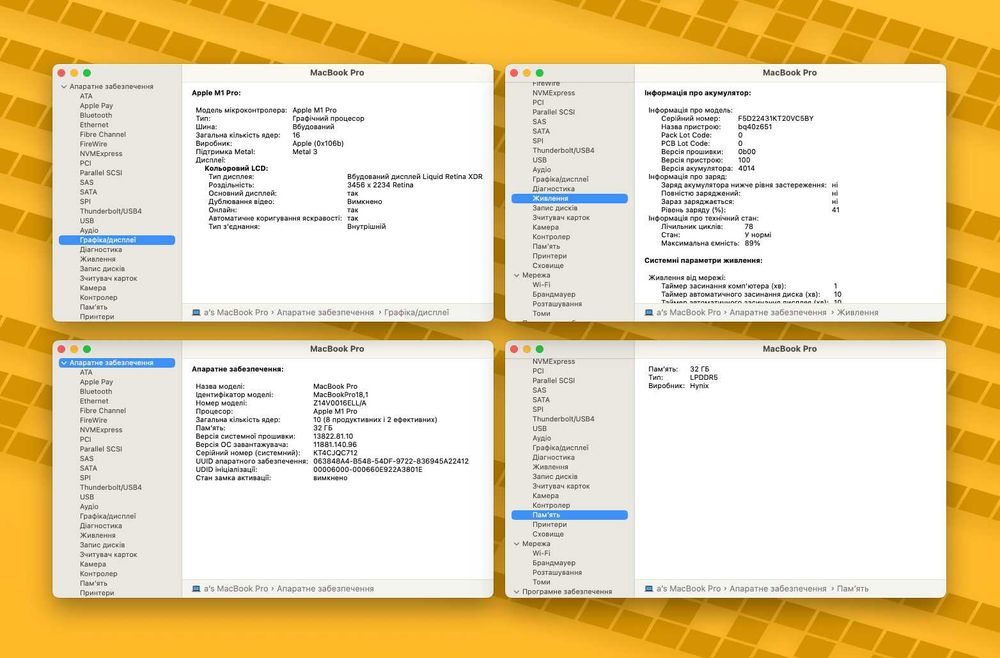Click cycle count value 78

pos(749,226)
